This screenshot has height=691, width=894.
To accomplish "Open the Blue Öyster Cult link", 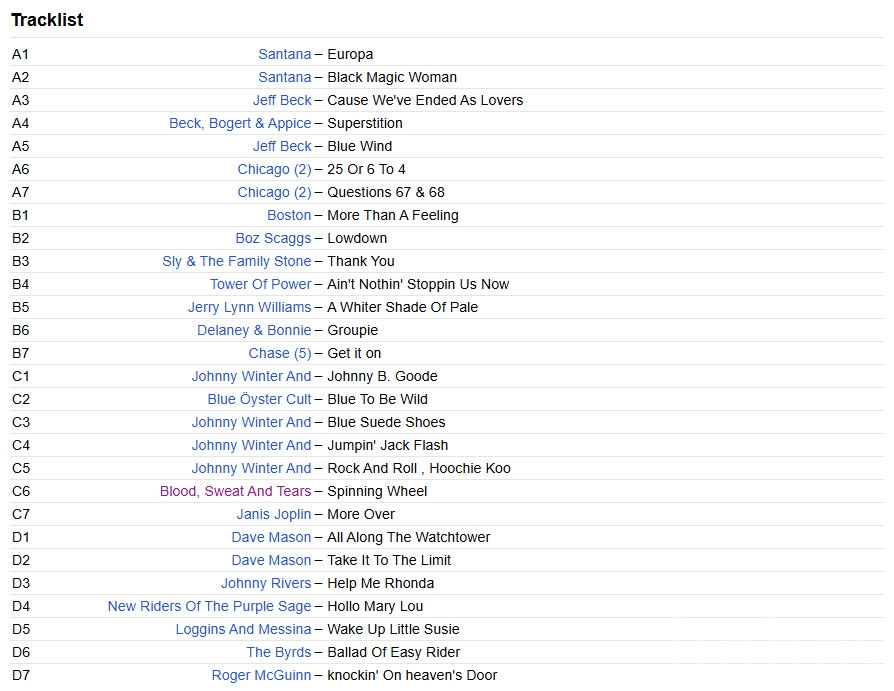I will pyautogui.click(x=259, y=399).
